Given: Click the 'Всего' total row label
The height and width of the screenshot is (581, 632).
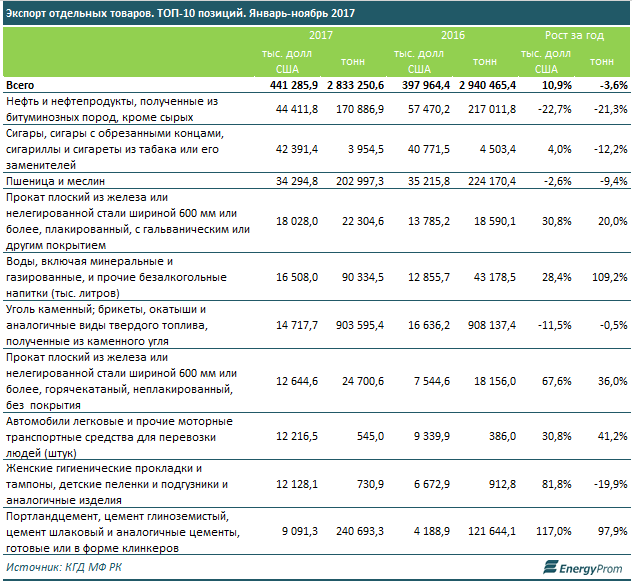Looking at the screenshot, I should pyautogui.click(x=22, y=86).
